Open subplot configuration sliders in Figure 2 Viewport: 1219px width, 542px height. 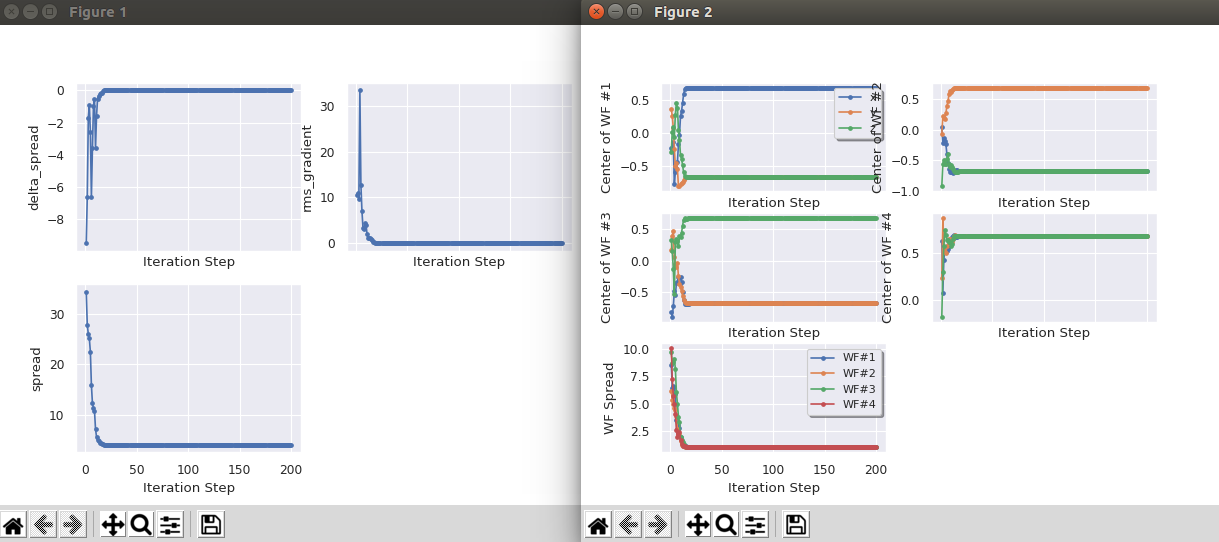[x=755, y=524]
